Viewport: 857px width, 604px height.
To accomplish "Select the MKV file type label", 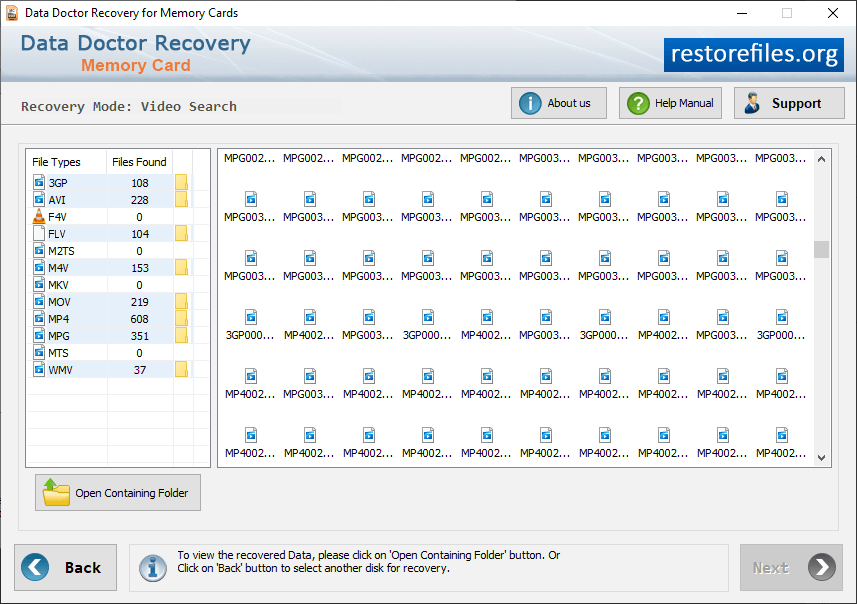I will 58,285.
